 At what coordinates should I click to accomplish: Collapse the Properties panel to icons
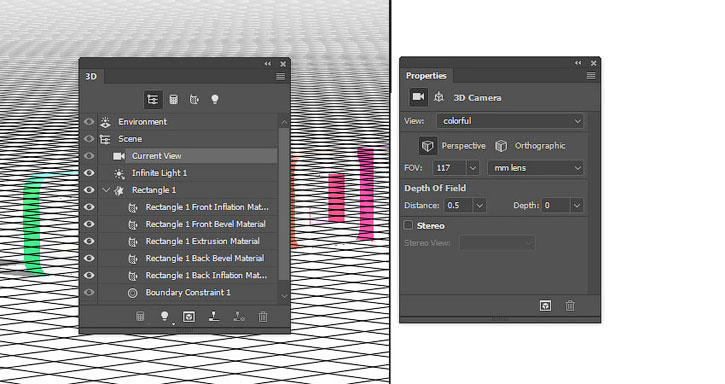578,63
